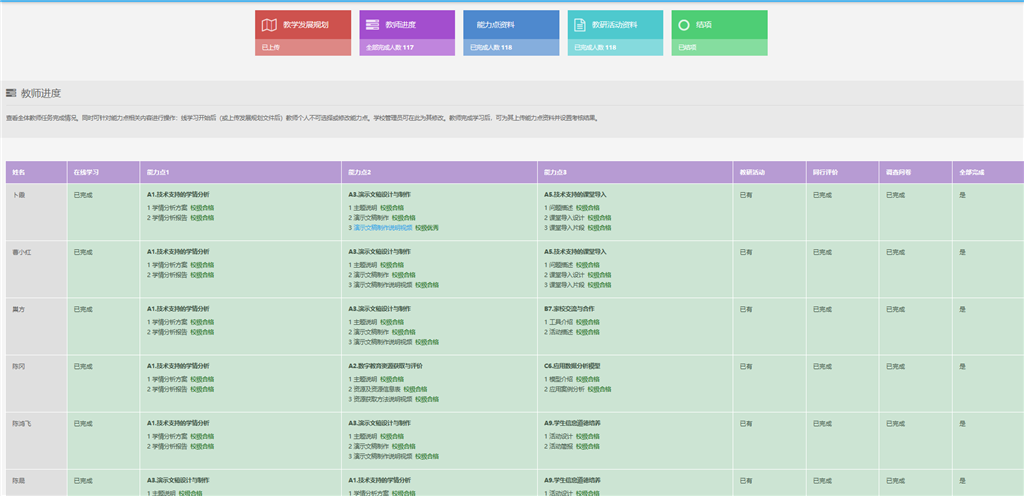Click A9.学生信息道德培养 in 陈鸿飞's row
Screen dimensions: 1024x496
click(572, 424)
